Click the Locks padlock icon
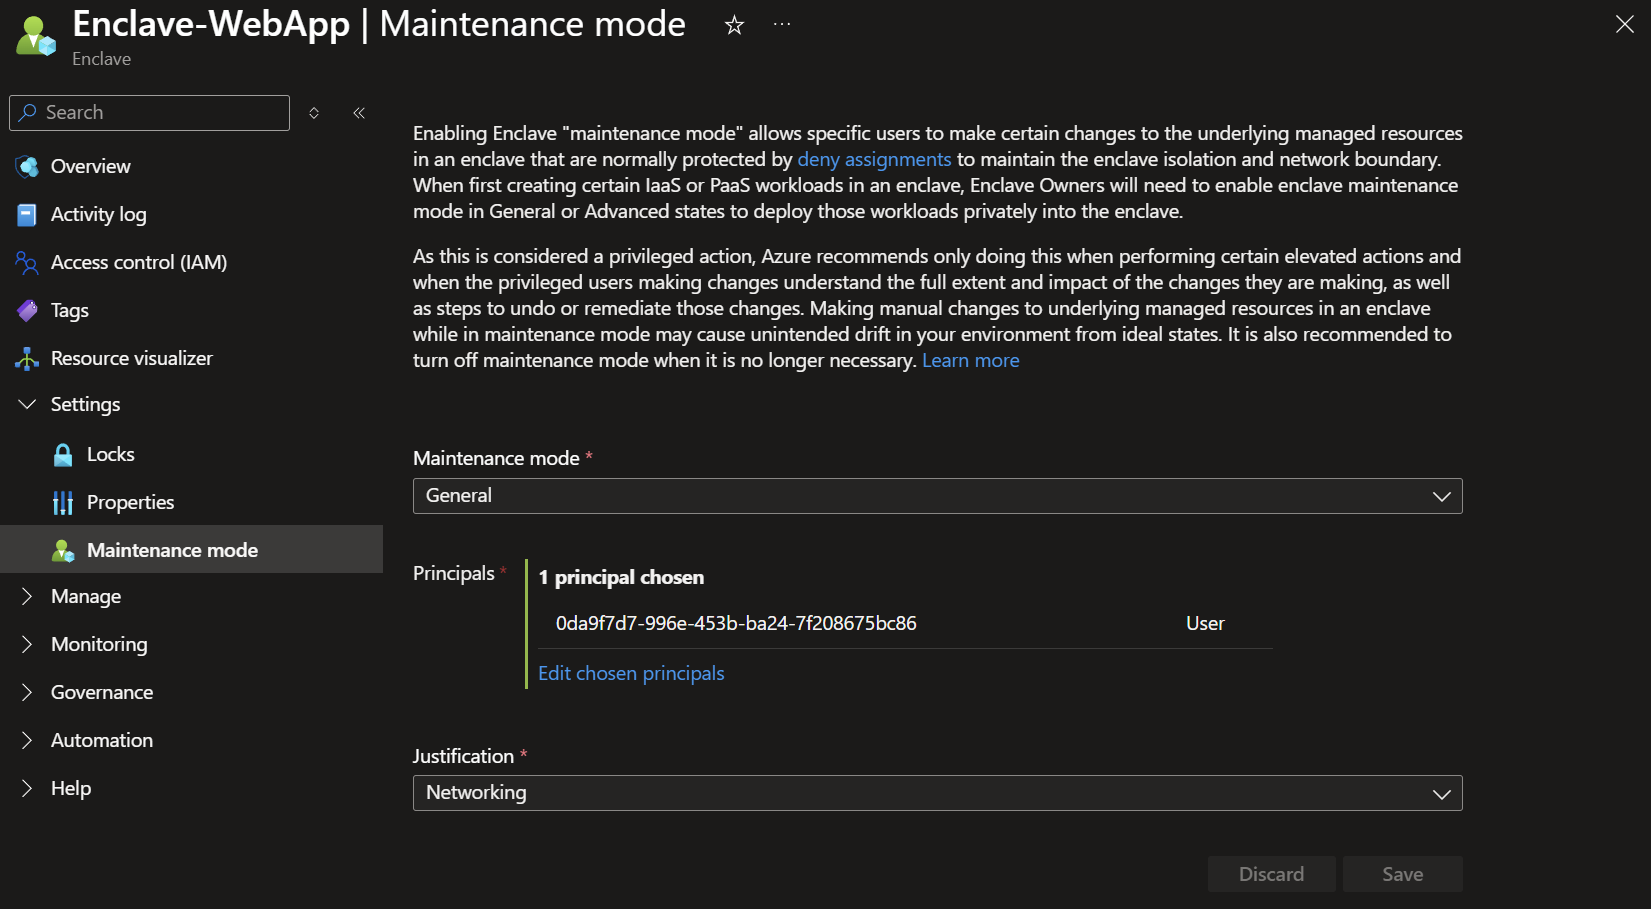 63,455
